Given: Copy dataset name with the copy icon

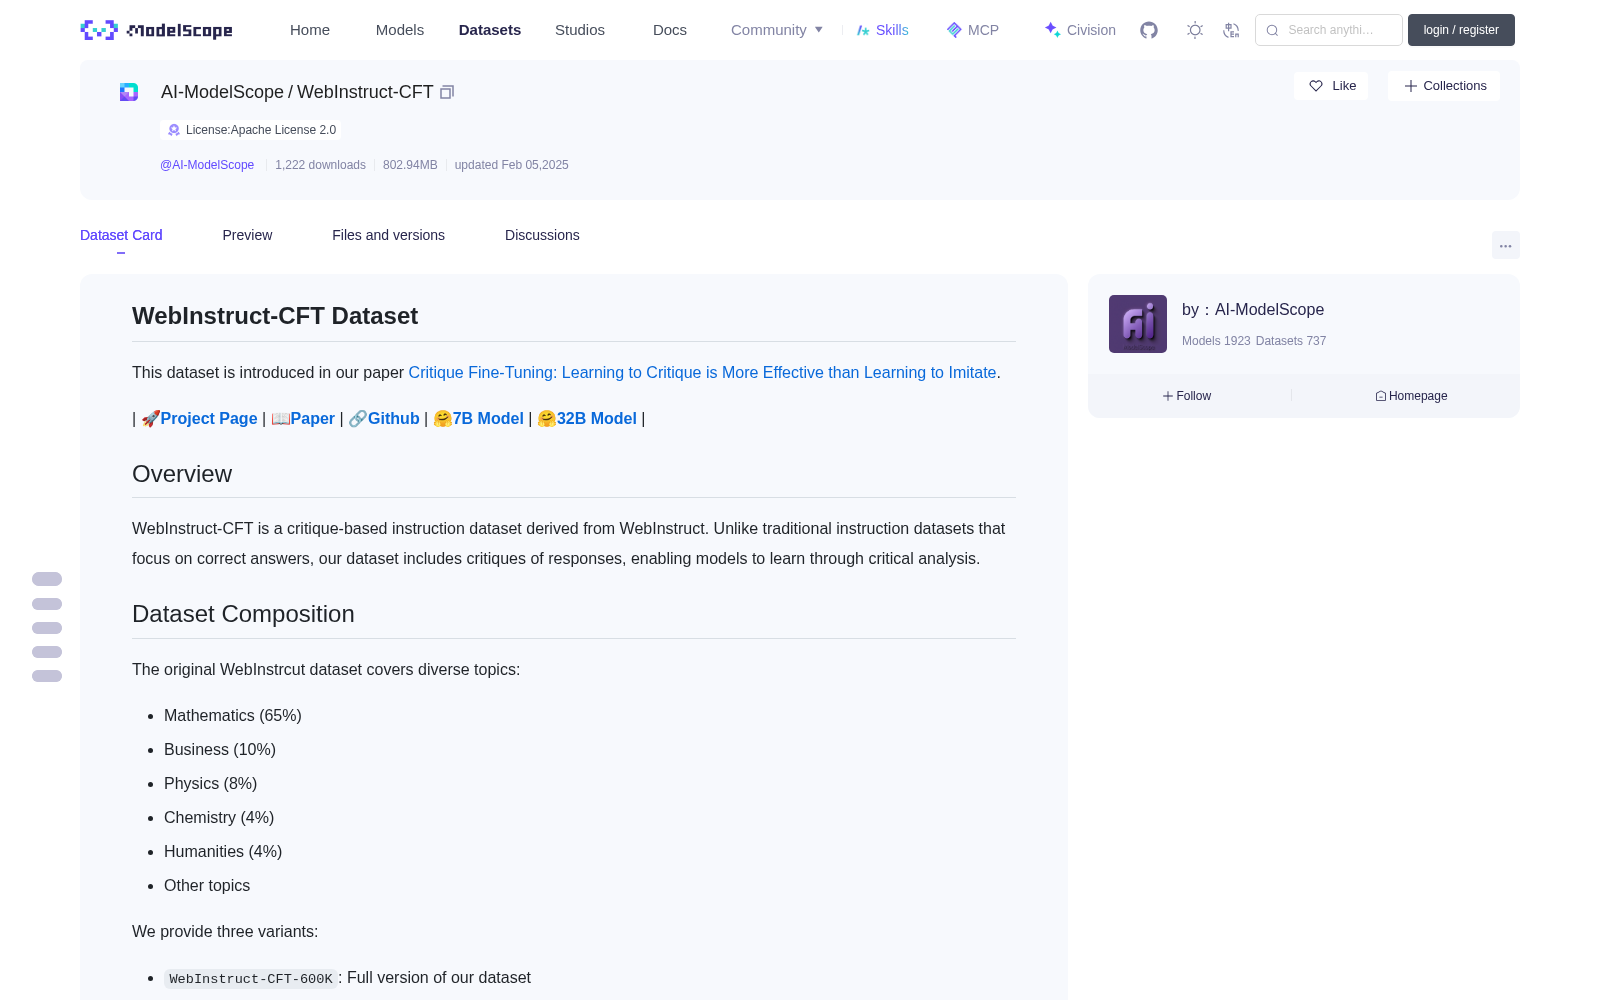Looking at the screenshot, I should point(447,92).
